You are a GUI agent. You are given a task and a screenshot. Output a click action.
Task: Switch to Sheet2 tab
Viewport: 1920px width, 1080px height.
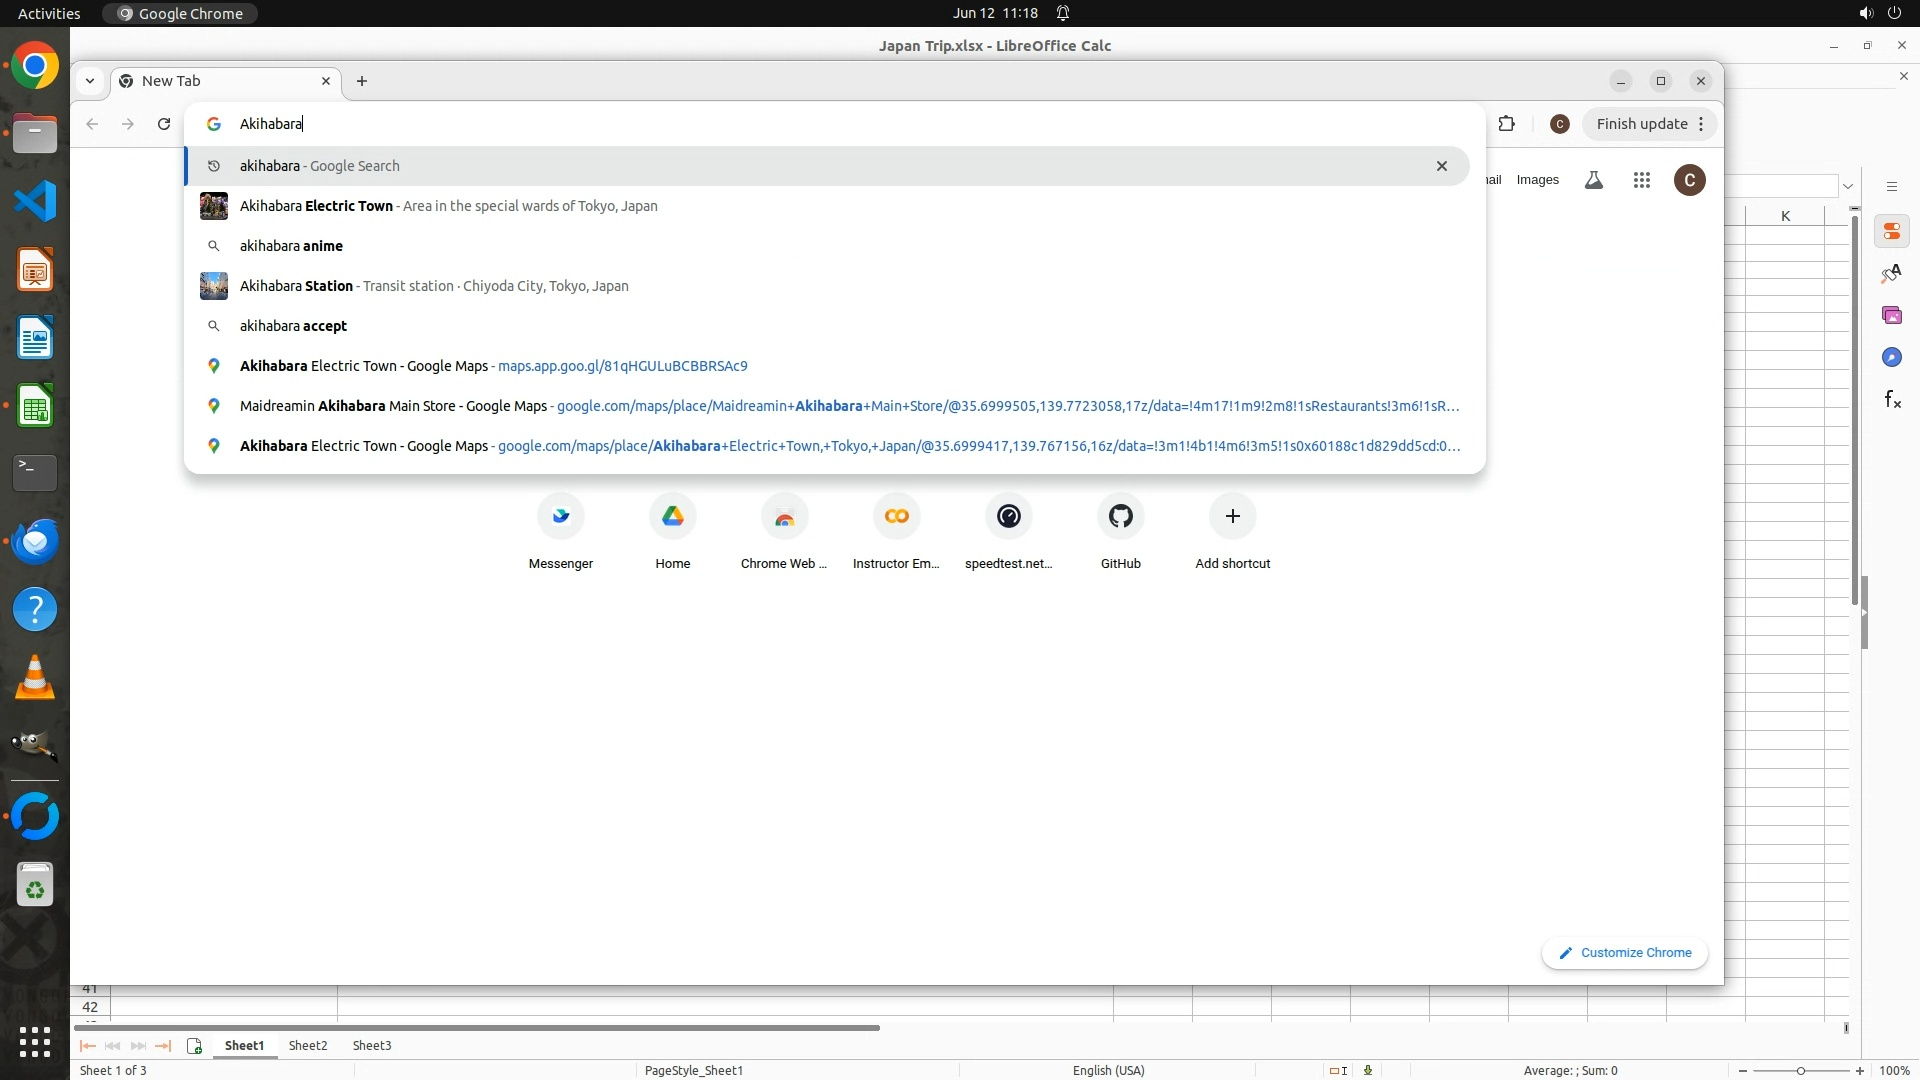[x=307, y=1045]
